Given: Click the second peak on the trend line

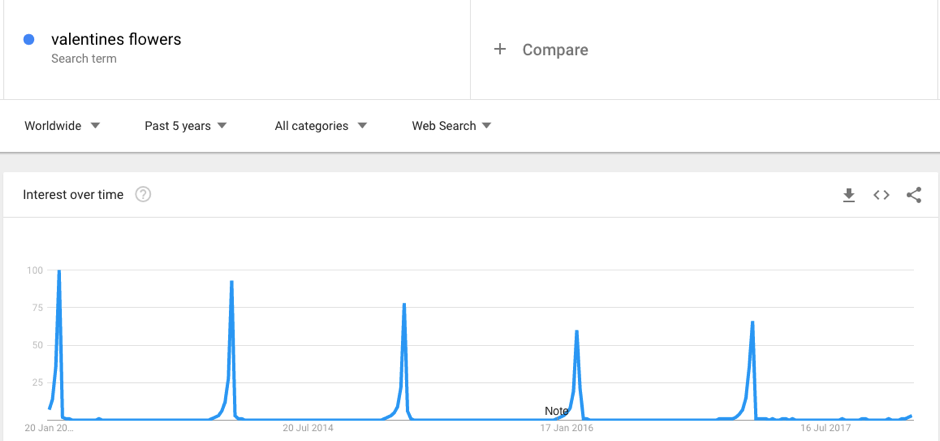Looking at the screenshot, I should 231,282.
